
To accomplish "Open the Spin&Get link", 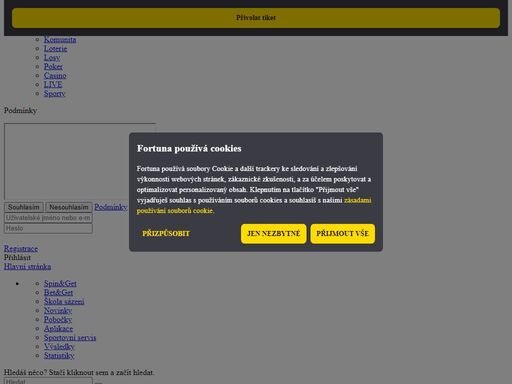I will [x=60, y=284].
